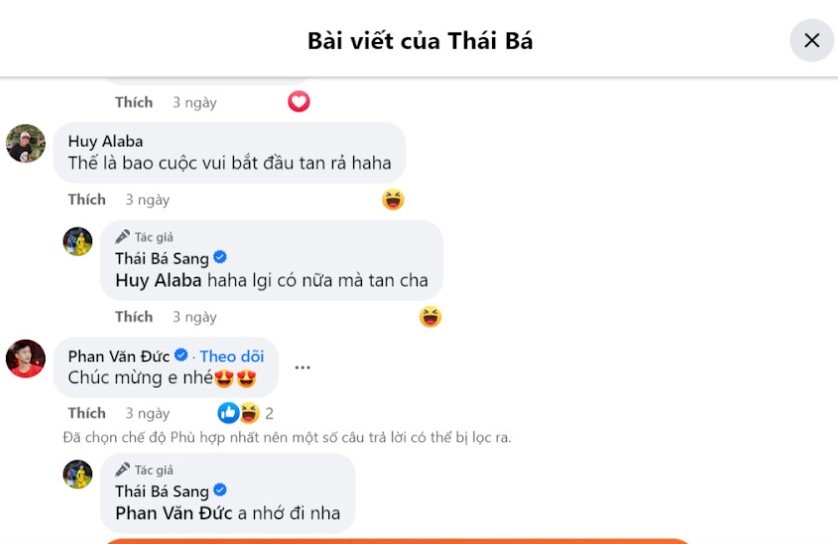Follow Phan Văn Đức via Theo dõi
Image resolution: width=838 pixels, height=544 pixels.
(x=232, y=356)
